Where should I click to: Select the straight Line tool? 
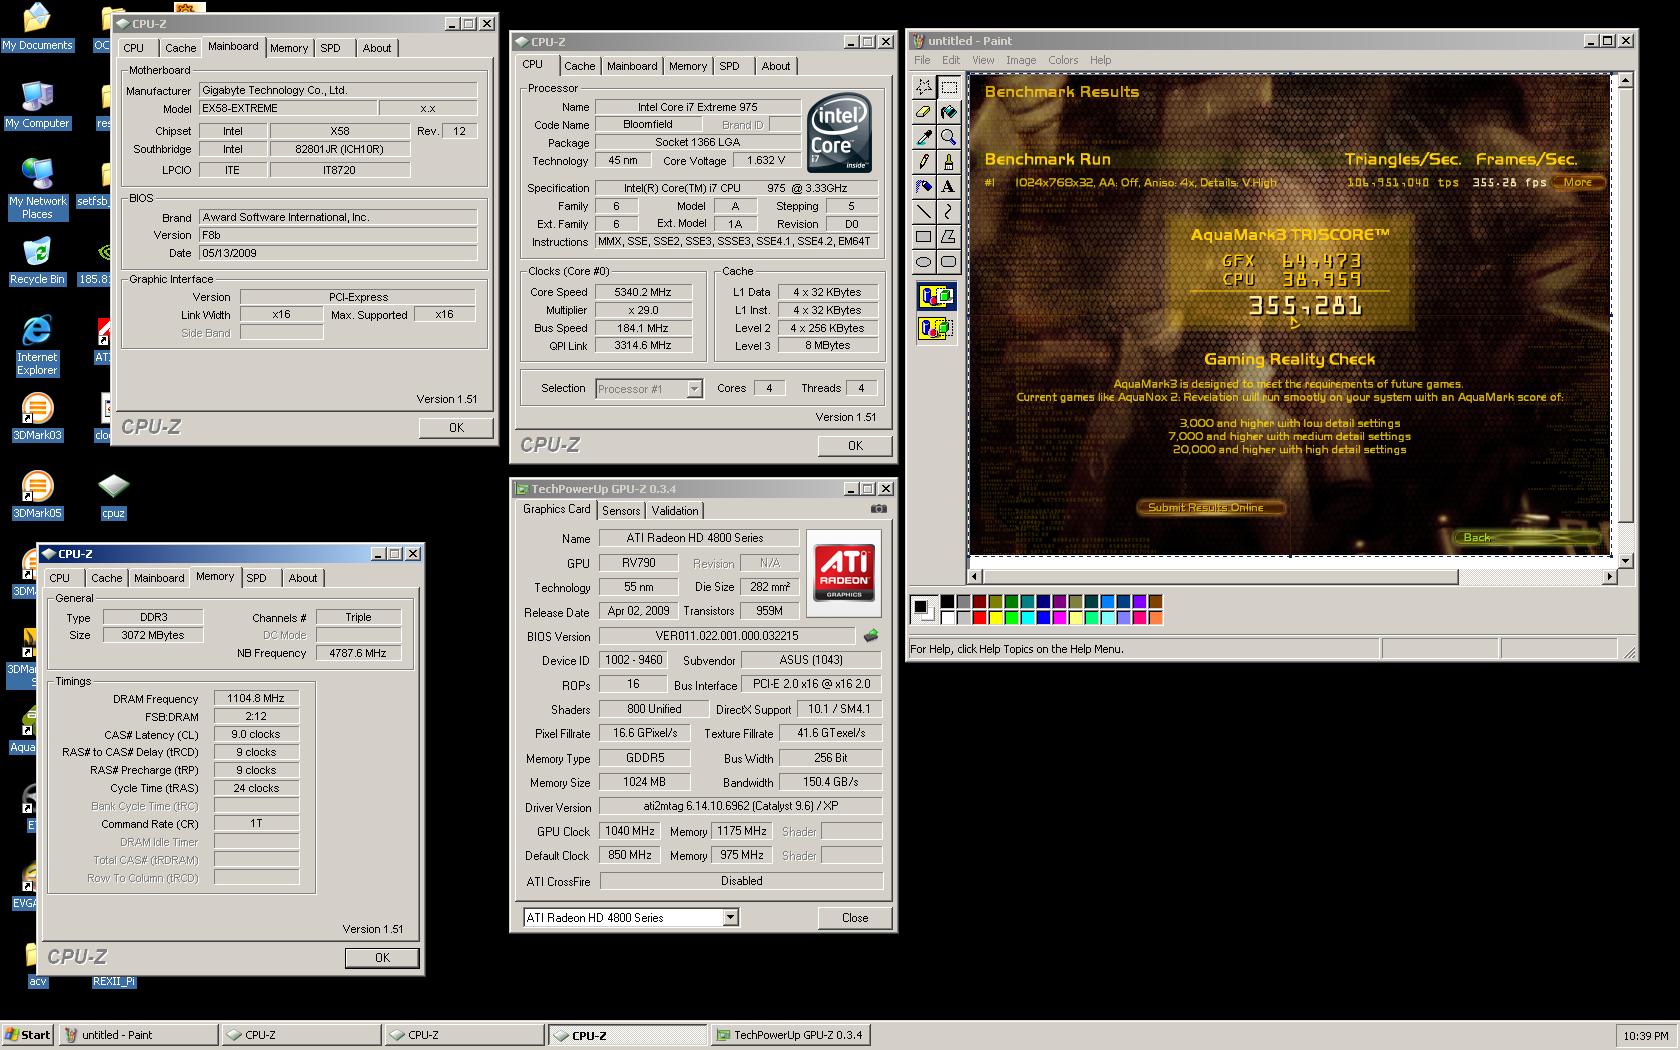924,212
